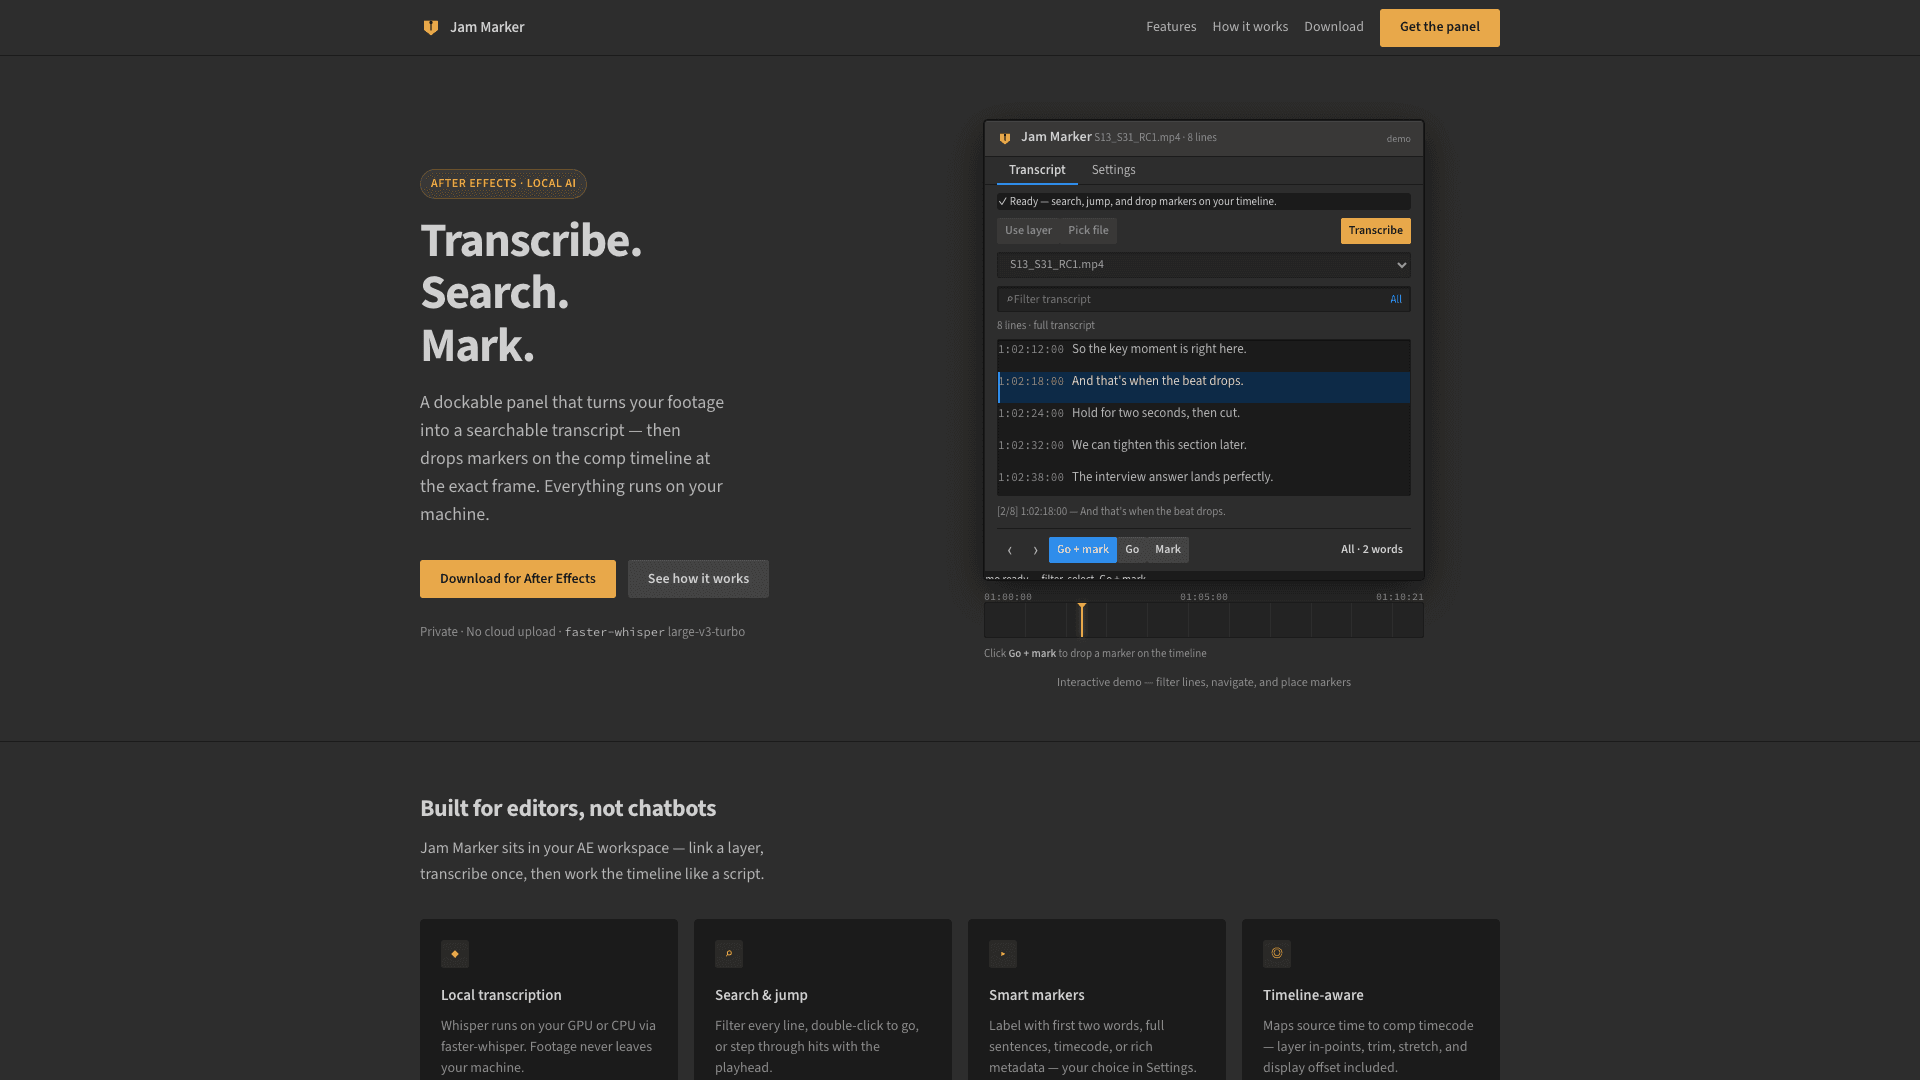
Task: Switch to the Transcript tab
Action: (x=1037, y=170)
